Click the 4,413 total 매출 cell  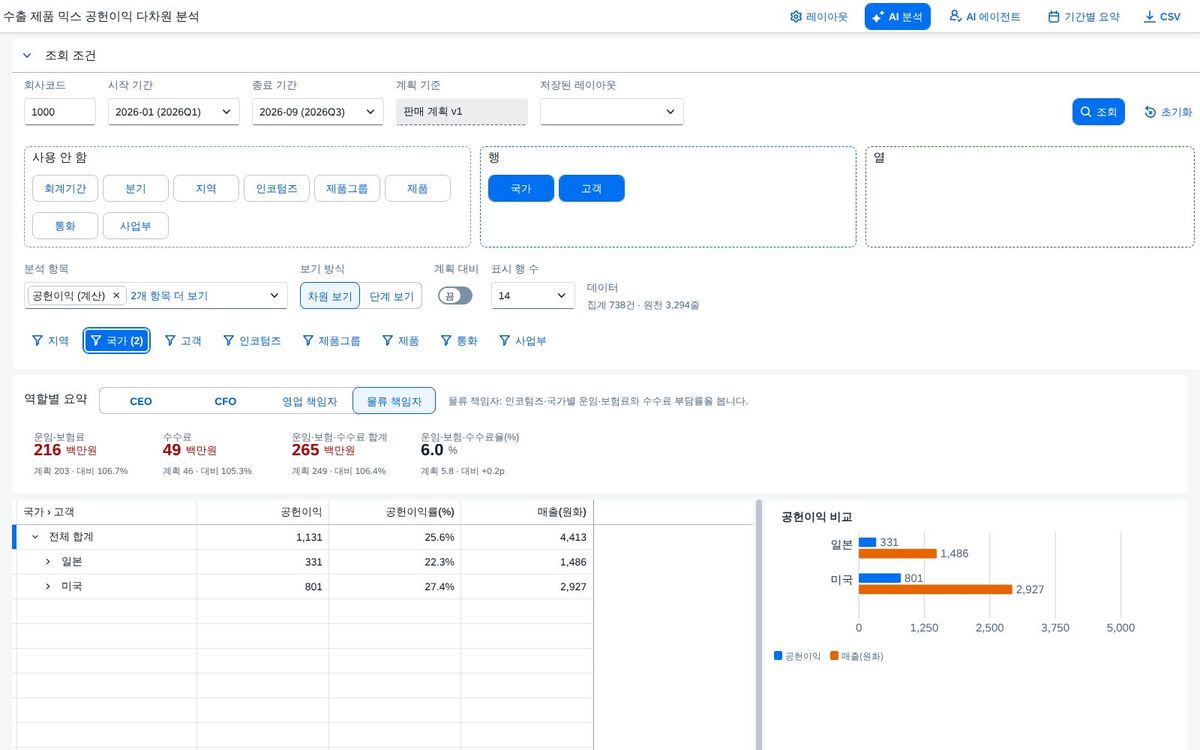tap(527, 537)
